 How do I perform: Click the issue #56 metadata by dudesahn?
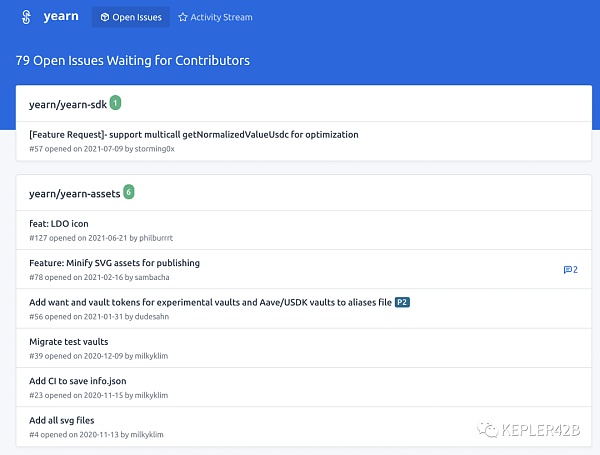pyautogui.click(x=99, y=317)
